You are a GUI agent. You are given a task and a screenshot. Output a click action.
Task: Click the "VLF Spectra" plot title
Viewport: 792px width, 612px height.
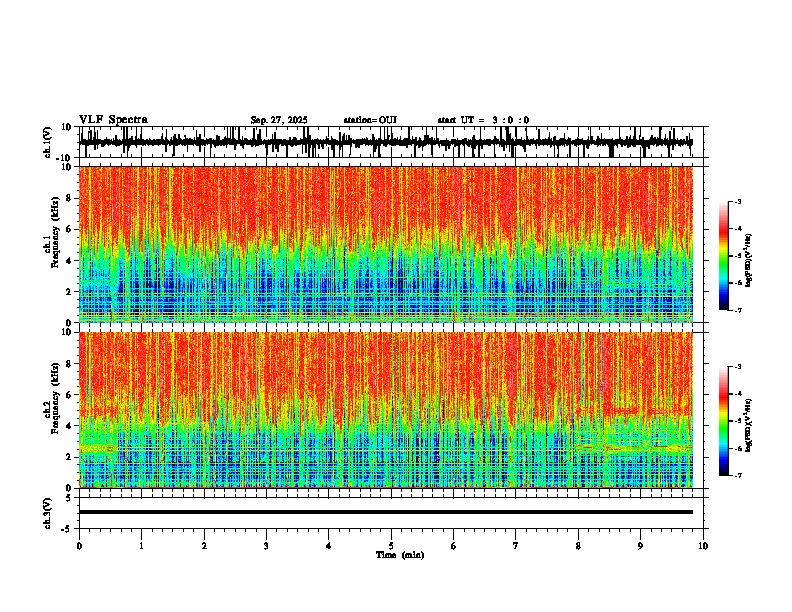point(113,120)
